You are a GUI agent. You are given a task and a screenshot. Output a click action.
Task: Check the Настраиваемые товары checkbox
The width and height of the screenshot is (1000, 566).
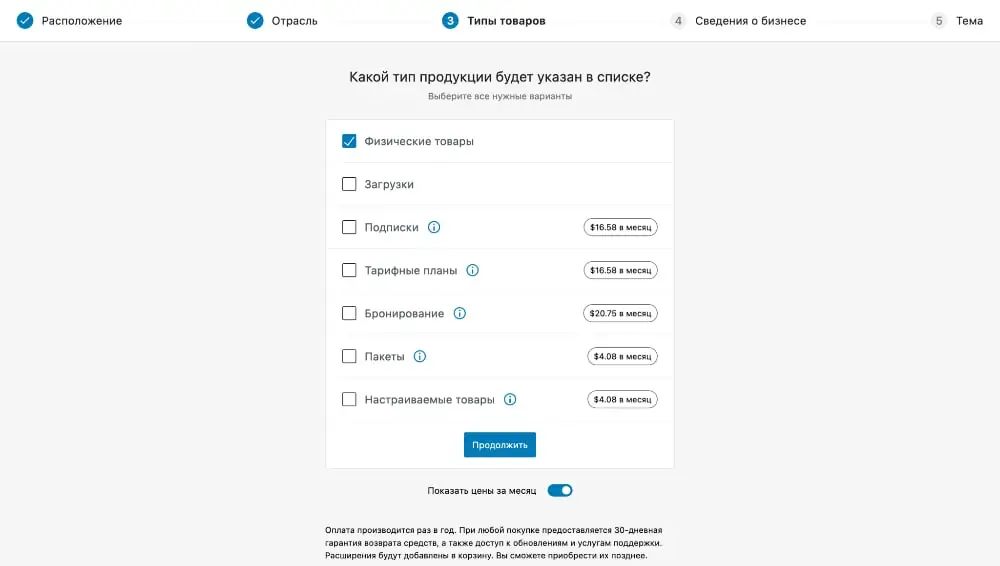coord(349,399)
